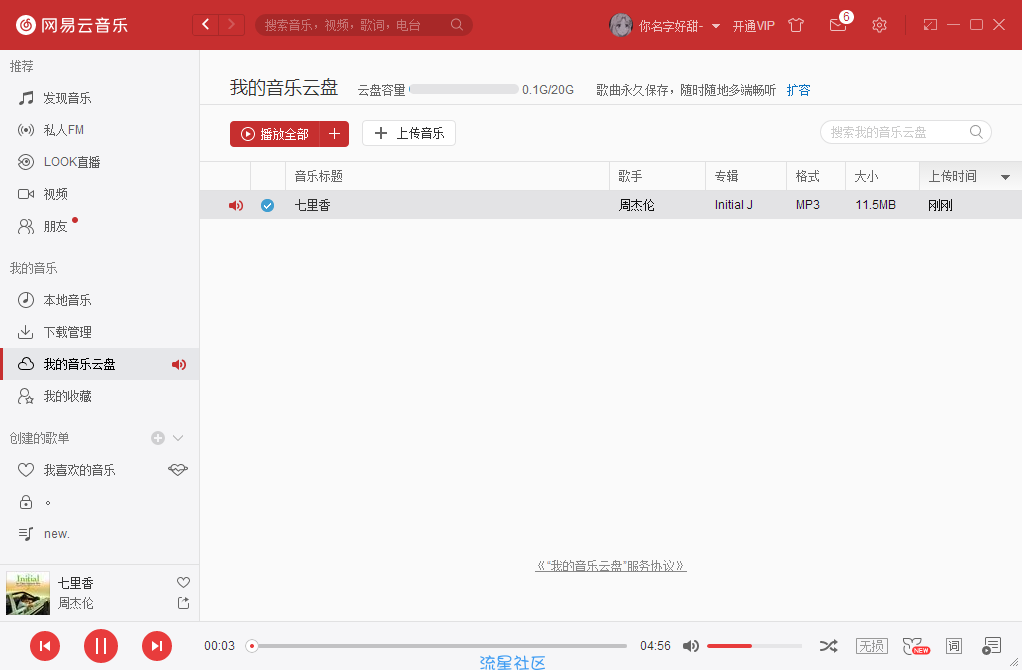Go back with the left arrow
Image resolution: width=1022 pixels, height=670 pixels.
click(206, 25)
